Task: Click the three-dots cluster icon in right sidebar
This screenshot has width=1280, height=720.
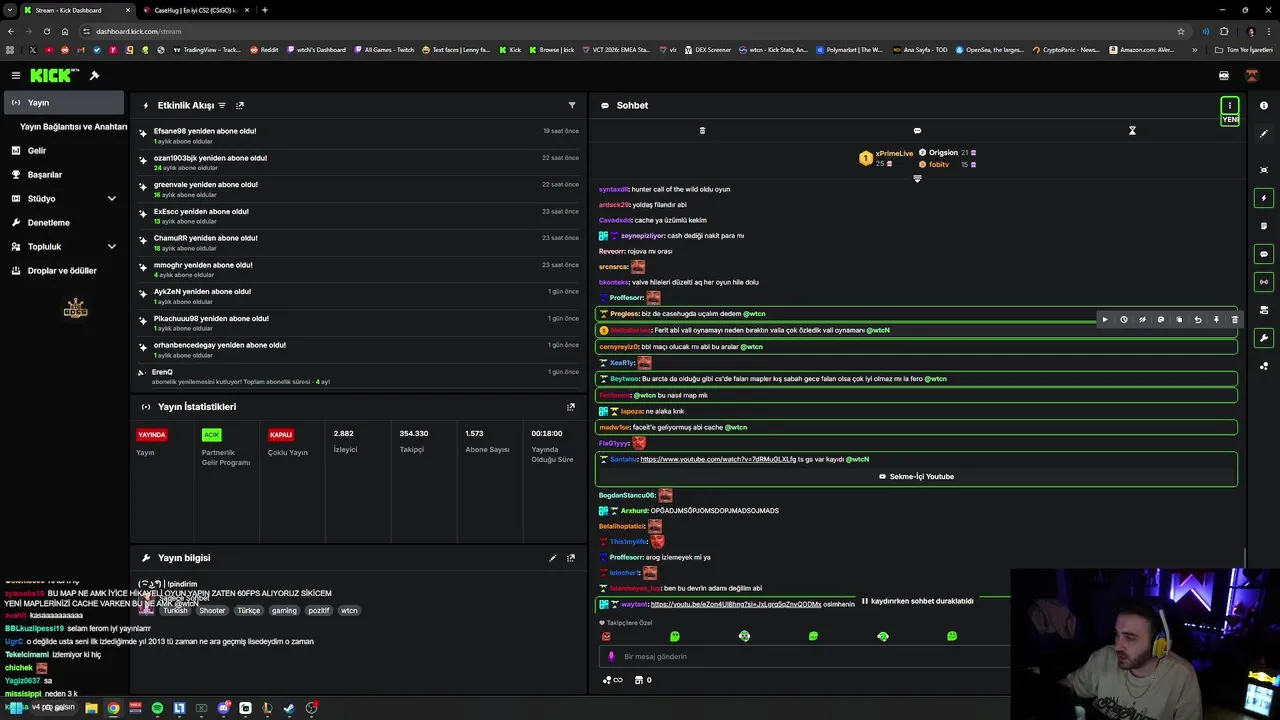Action: (x=1264, y=366)
